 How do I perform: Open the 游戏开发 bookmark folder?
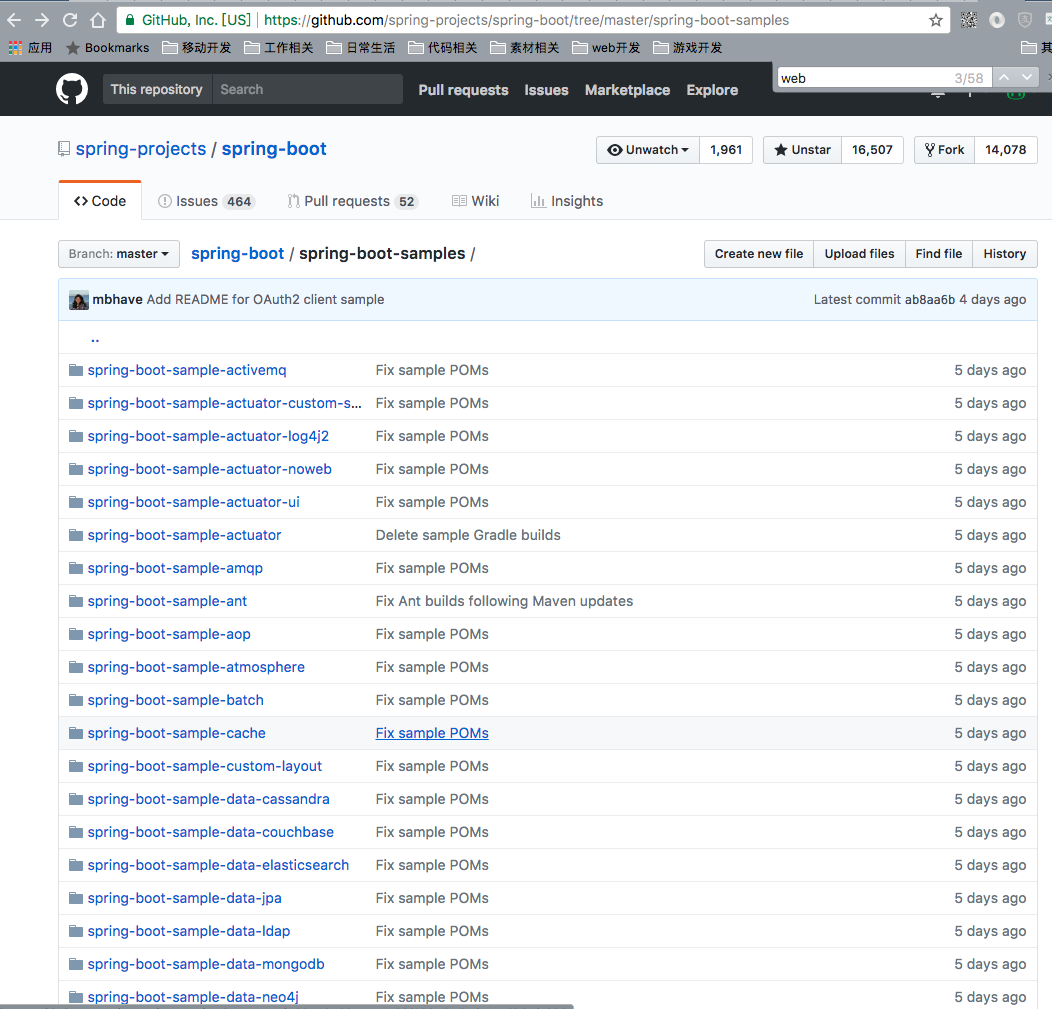click(688, 48)
